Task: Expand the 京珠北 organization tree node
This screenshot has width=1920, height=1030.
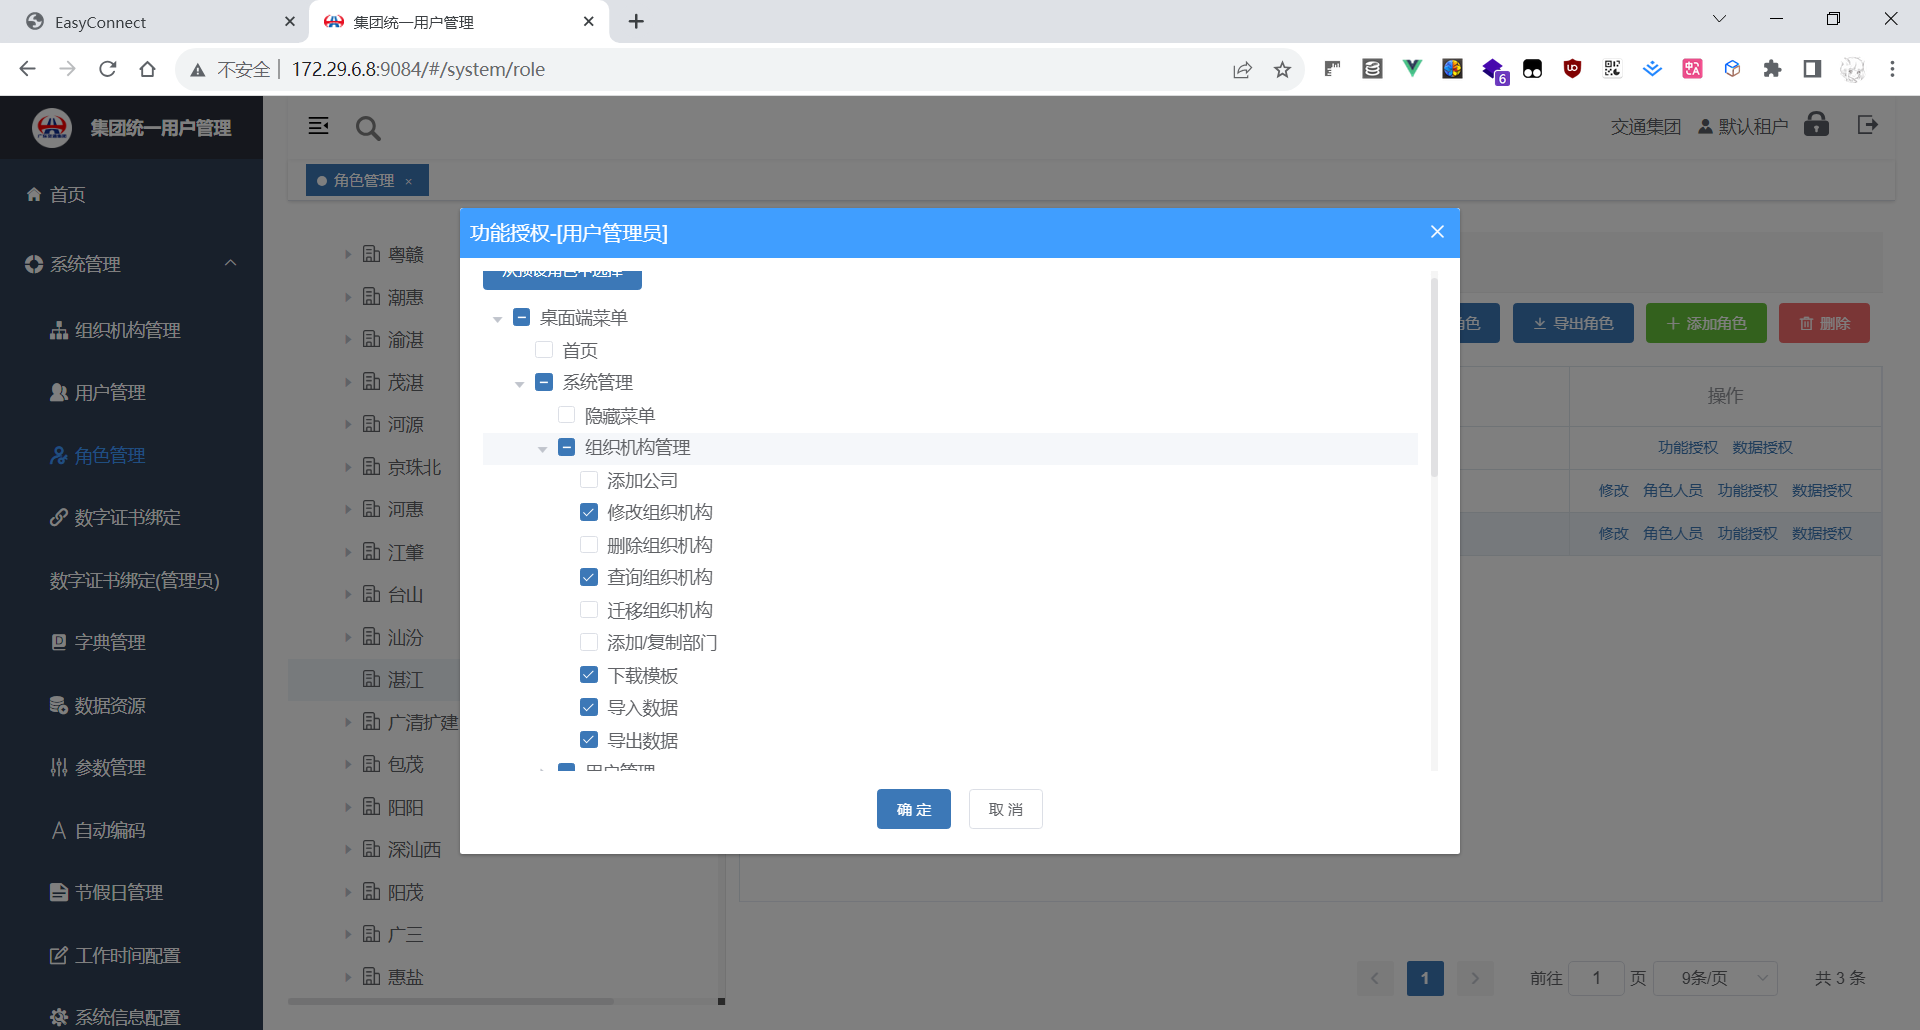Action: [x=348, y=467]
